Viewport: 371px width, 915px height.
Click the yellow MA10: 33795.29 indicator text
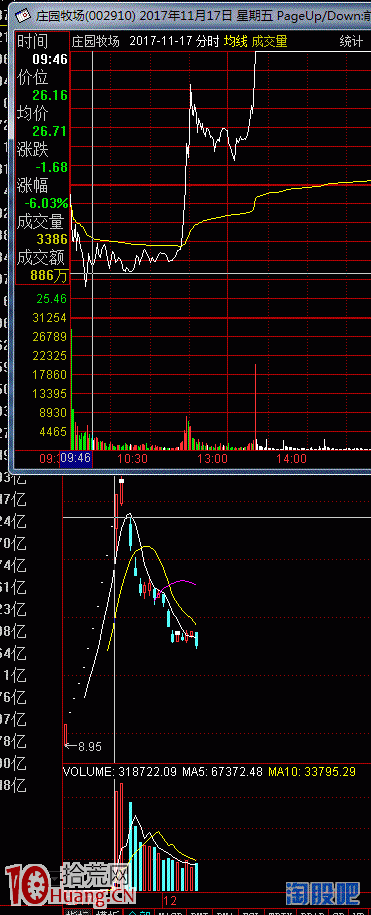[312, 771]
